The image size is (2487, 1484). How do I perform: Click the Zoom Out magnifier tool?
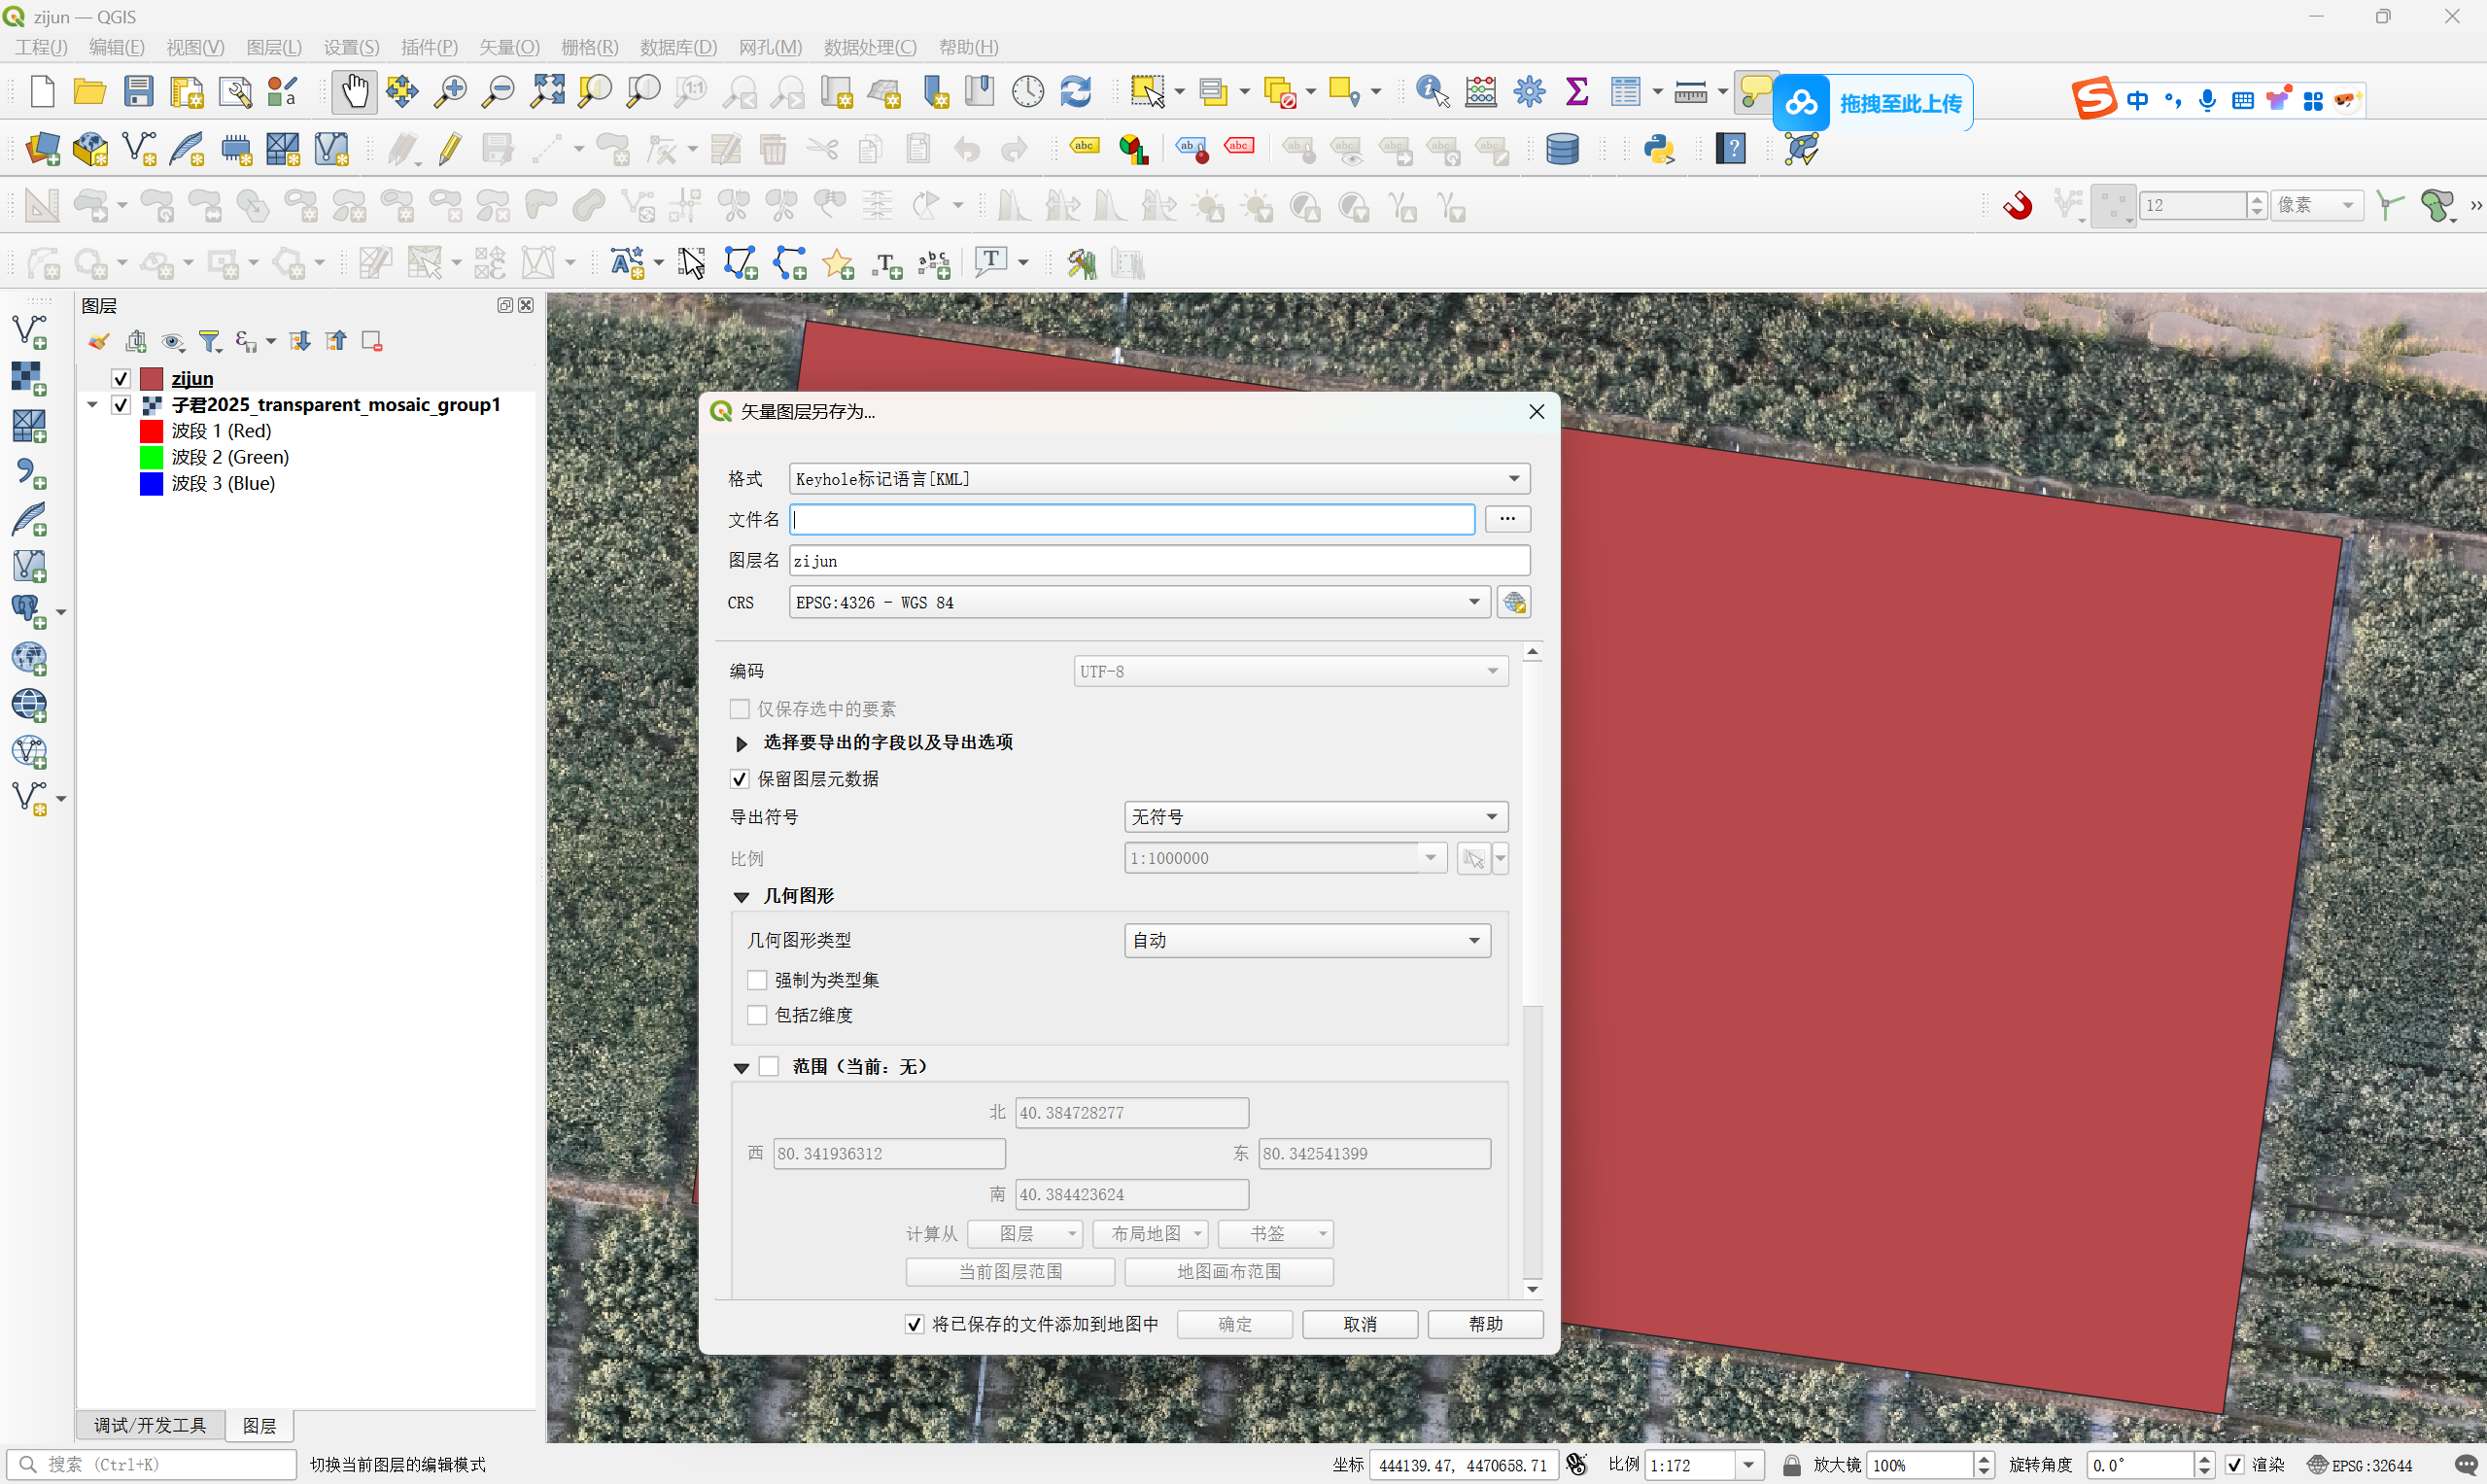[x=498, y=92]
